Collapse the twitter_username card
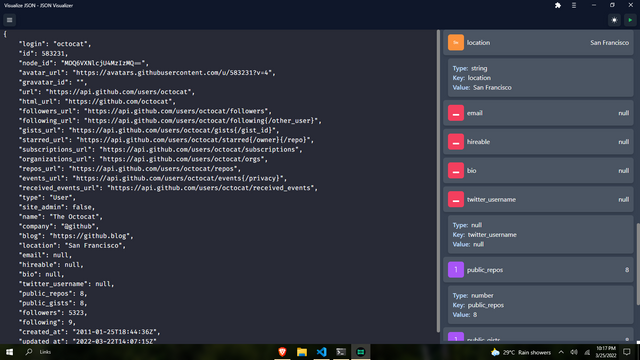The image size is (640, 360). coord(538,199)
